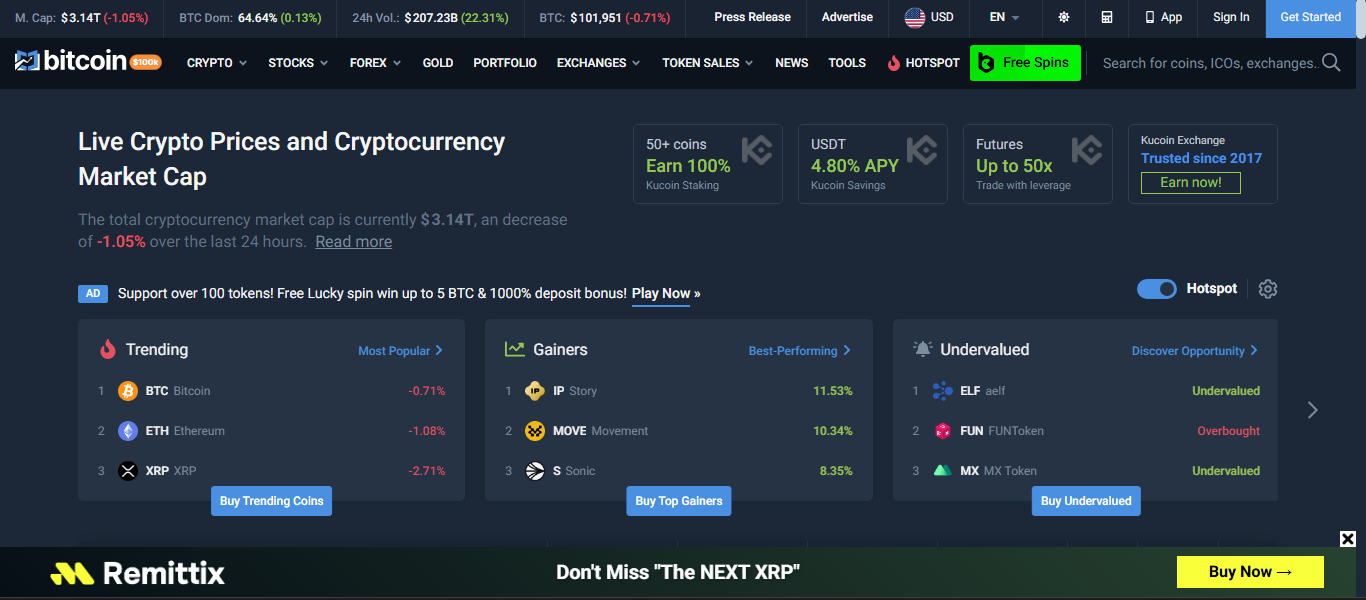The width and height of the screenshot is (1366, 600).
Task: Open the EN language dropdown
Action: [1005, 17]
